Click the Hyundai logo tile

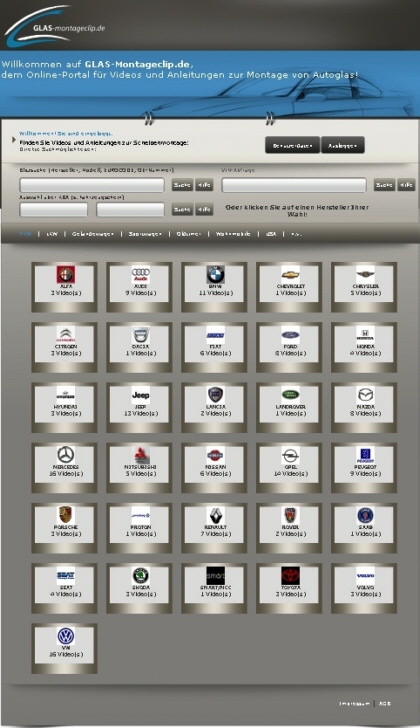click(x=65, y=407)
